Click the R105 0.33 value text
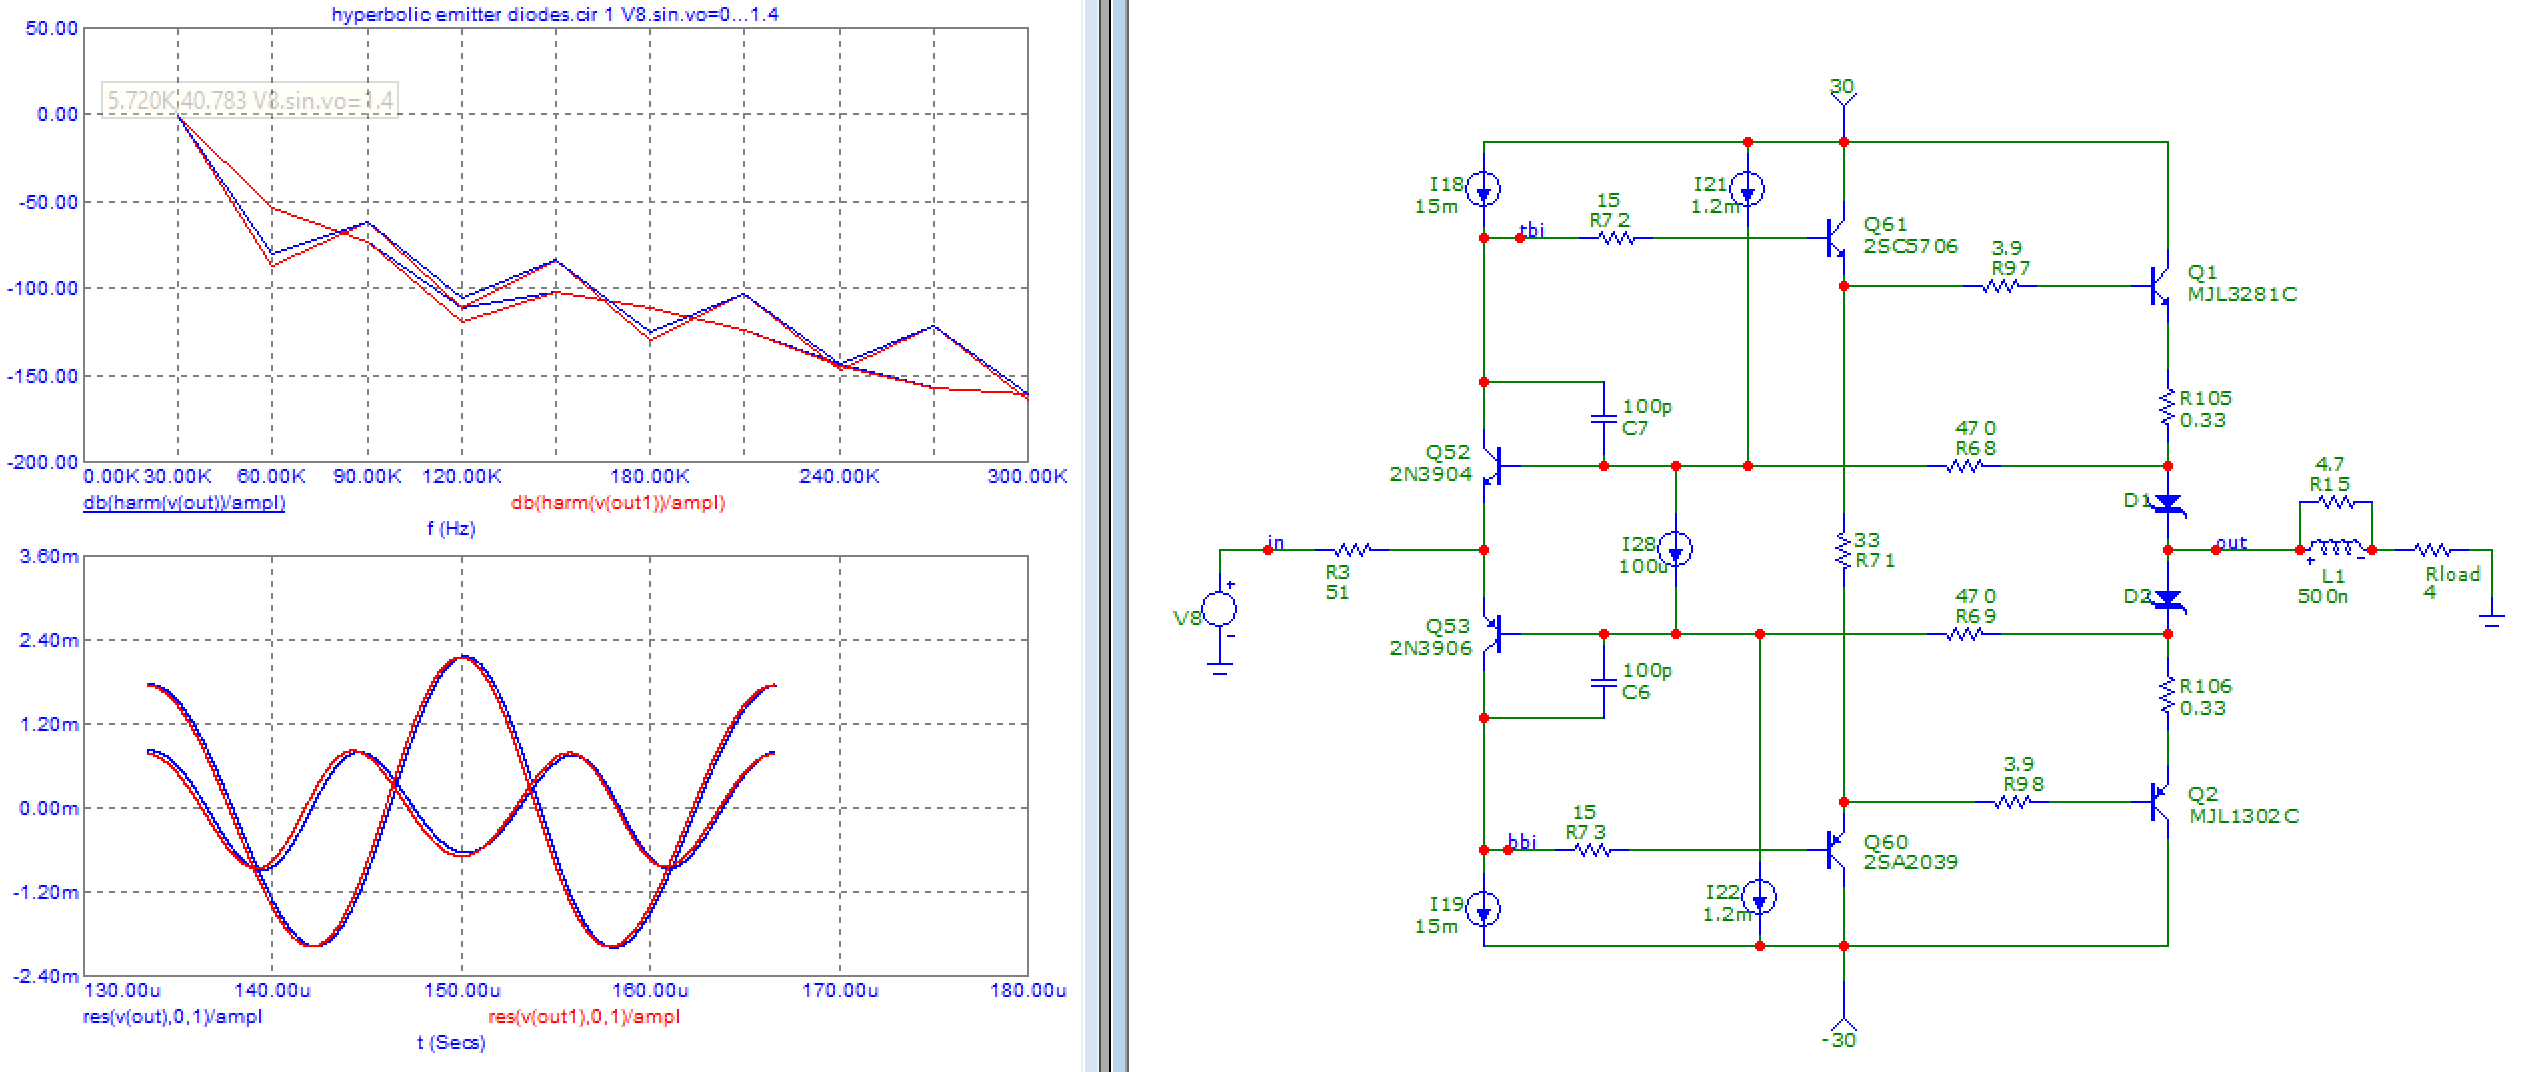This screenshot has height=1072, width=2536. coord(2202,420)
